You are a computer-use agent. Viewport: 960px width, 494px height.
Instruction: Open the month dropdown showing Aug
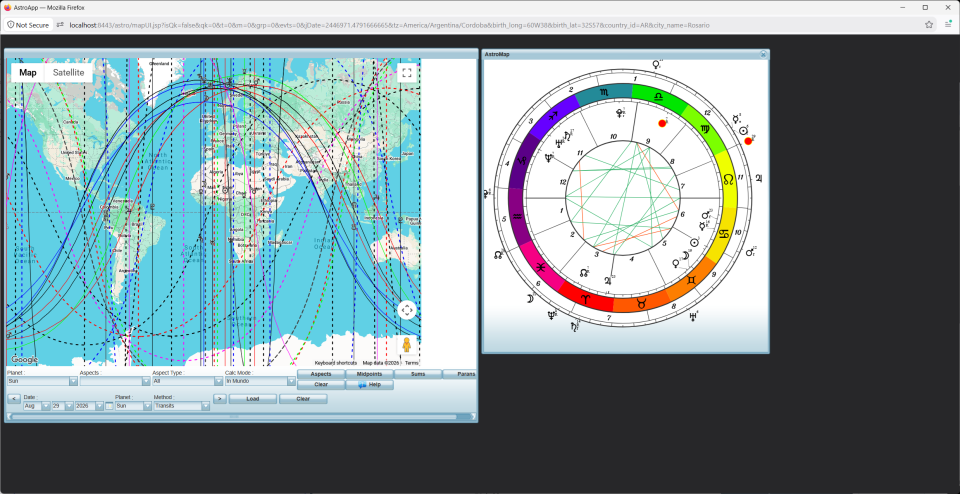[37, 406]
